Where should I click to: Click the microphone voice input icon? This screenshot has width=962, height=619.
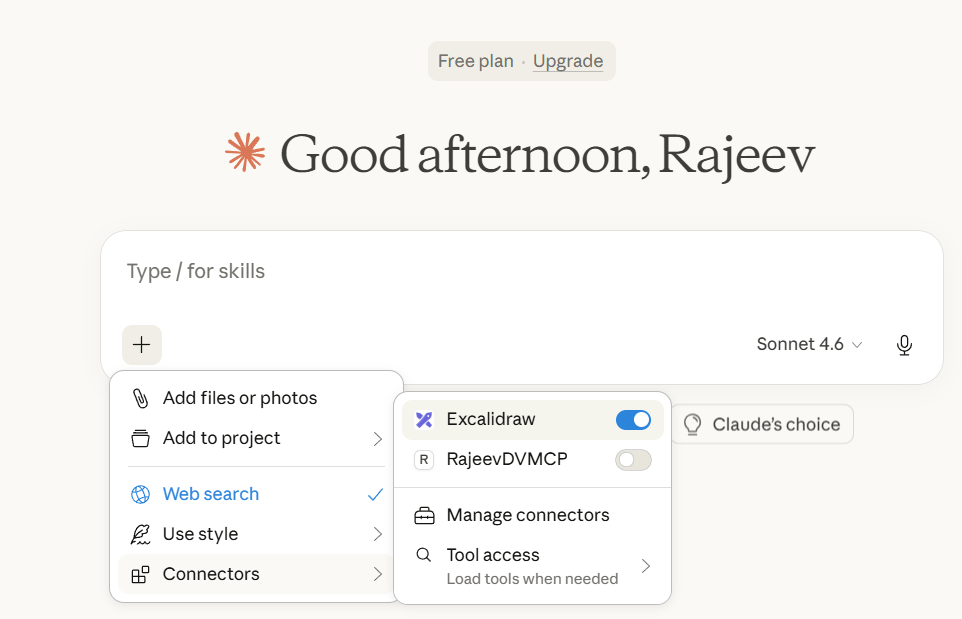[904, 345]
